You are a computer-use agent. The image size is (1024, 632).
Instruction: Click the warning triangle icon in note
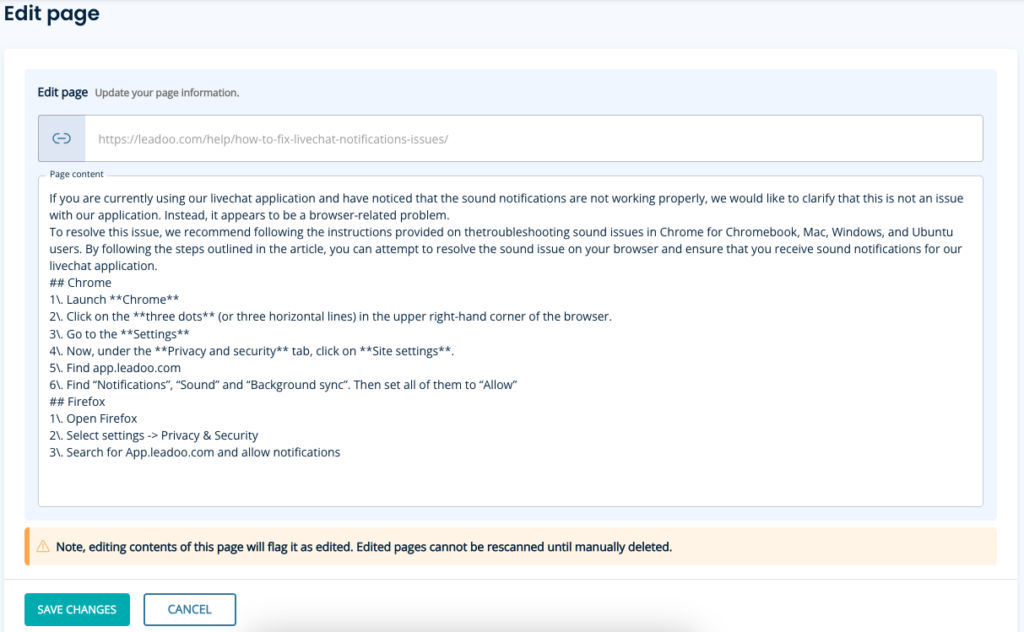[x=43, y=546]
